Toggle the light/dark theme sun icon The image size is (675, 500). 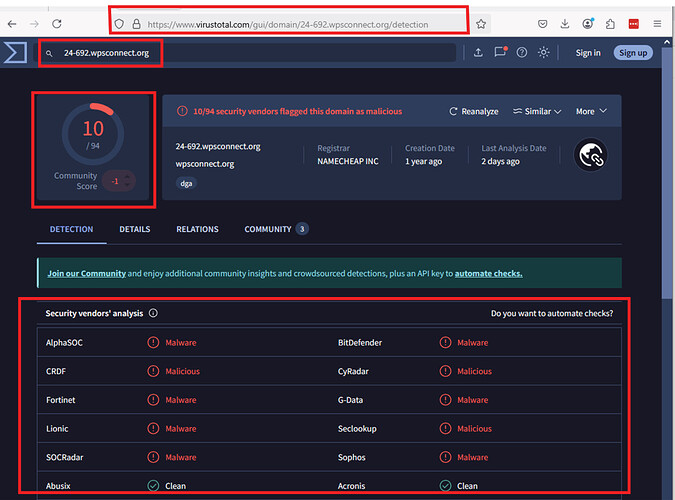[544, 53]
